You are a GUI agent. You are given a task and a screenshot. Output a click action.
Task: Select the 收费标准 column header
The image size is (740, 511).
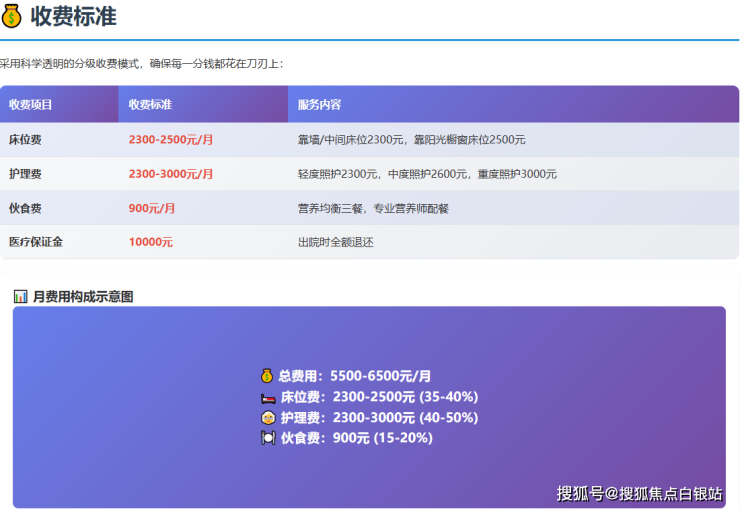[x=150, y=104]
